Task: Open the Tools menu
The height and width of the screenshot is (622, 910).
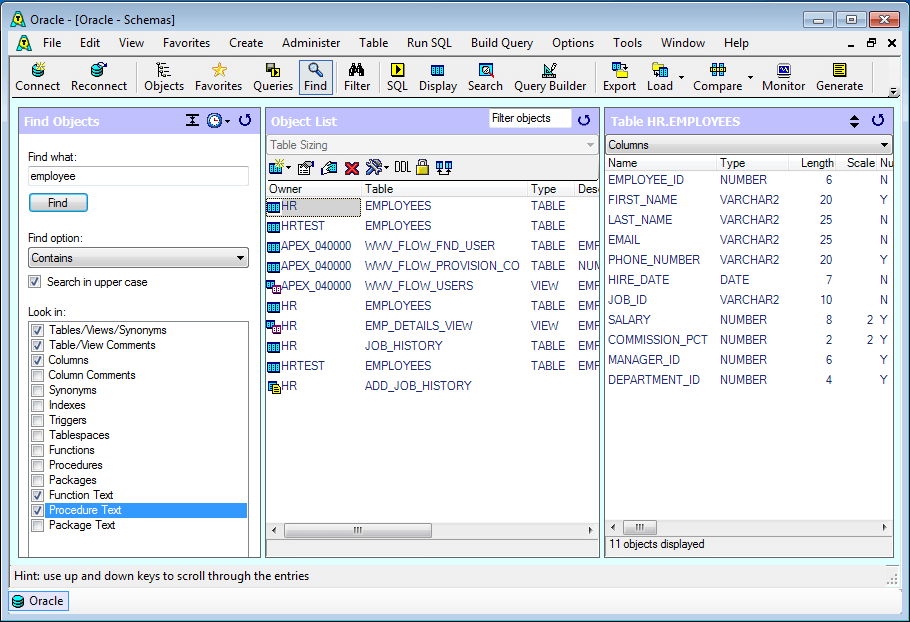Action: point(627,43)
